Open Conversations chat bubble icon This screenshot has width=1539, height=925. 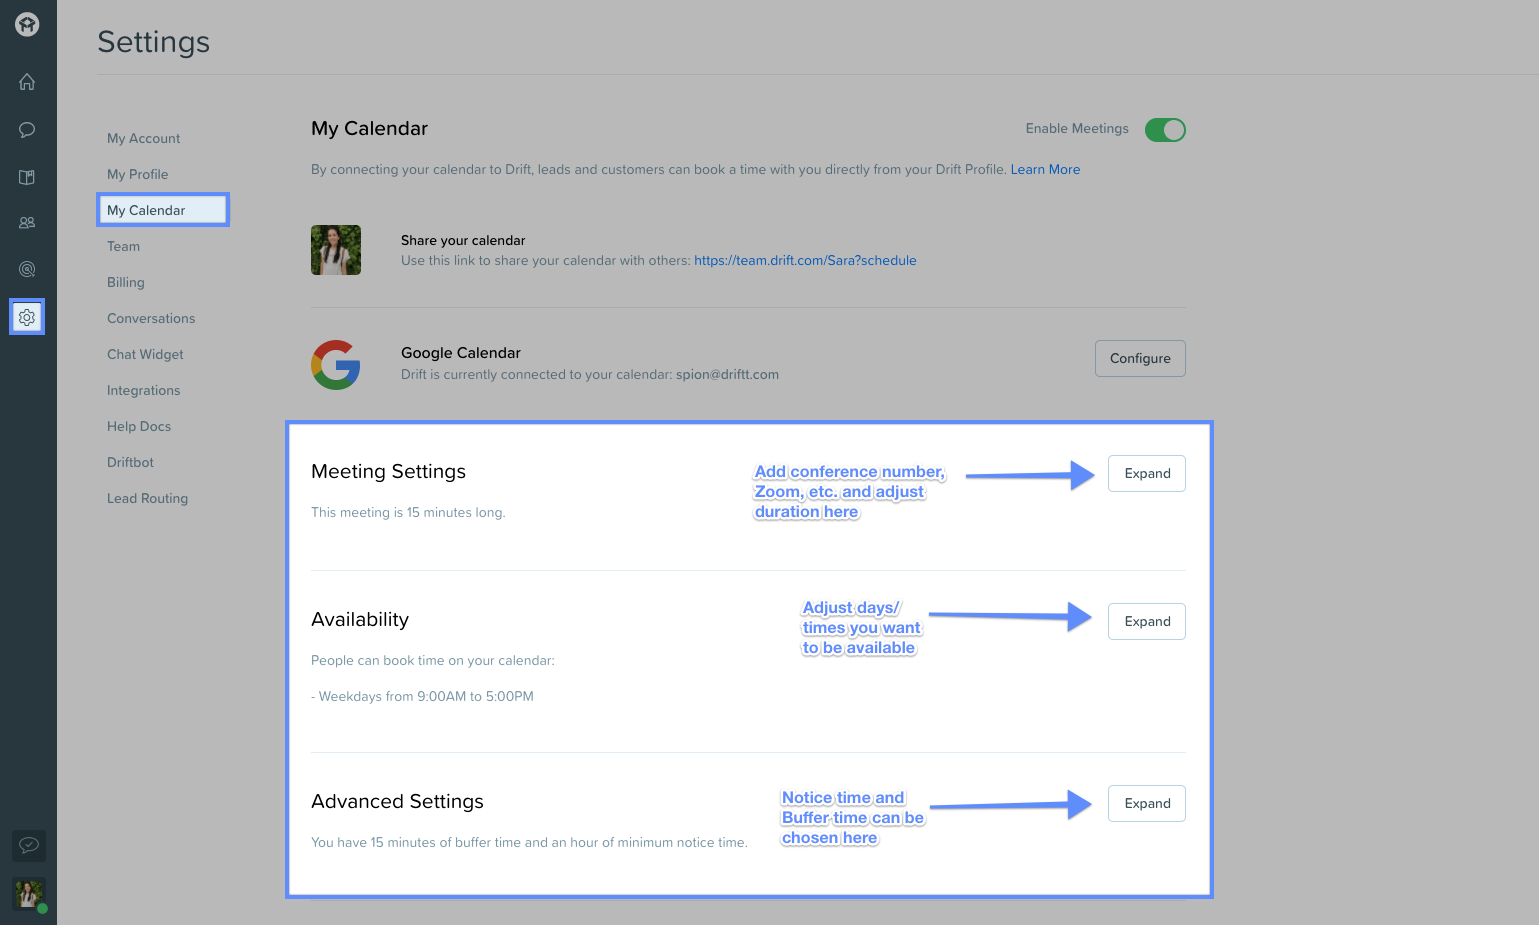click(27, 130)
